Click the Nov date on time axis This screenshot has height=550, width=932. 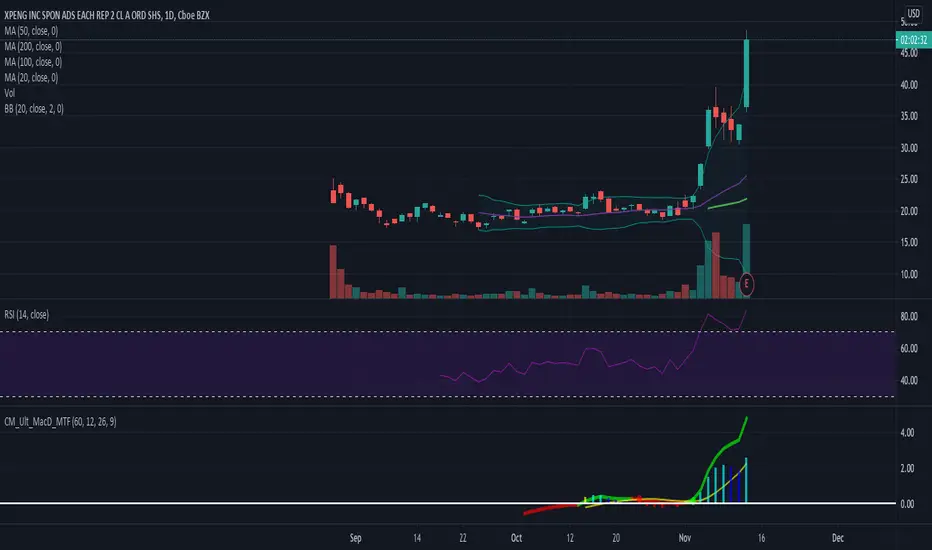pyautogui.click(x=685, y=538)
